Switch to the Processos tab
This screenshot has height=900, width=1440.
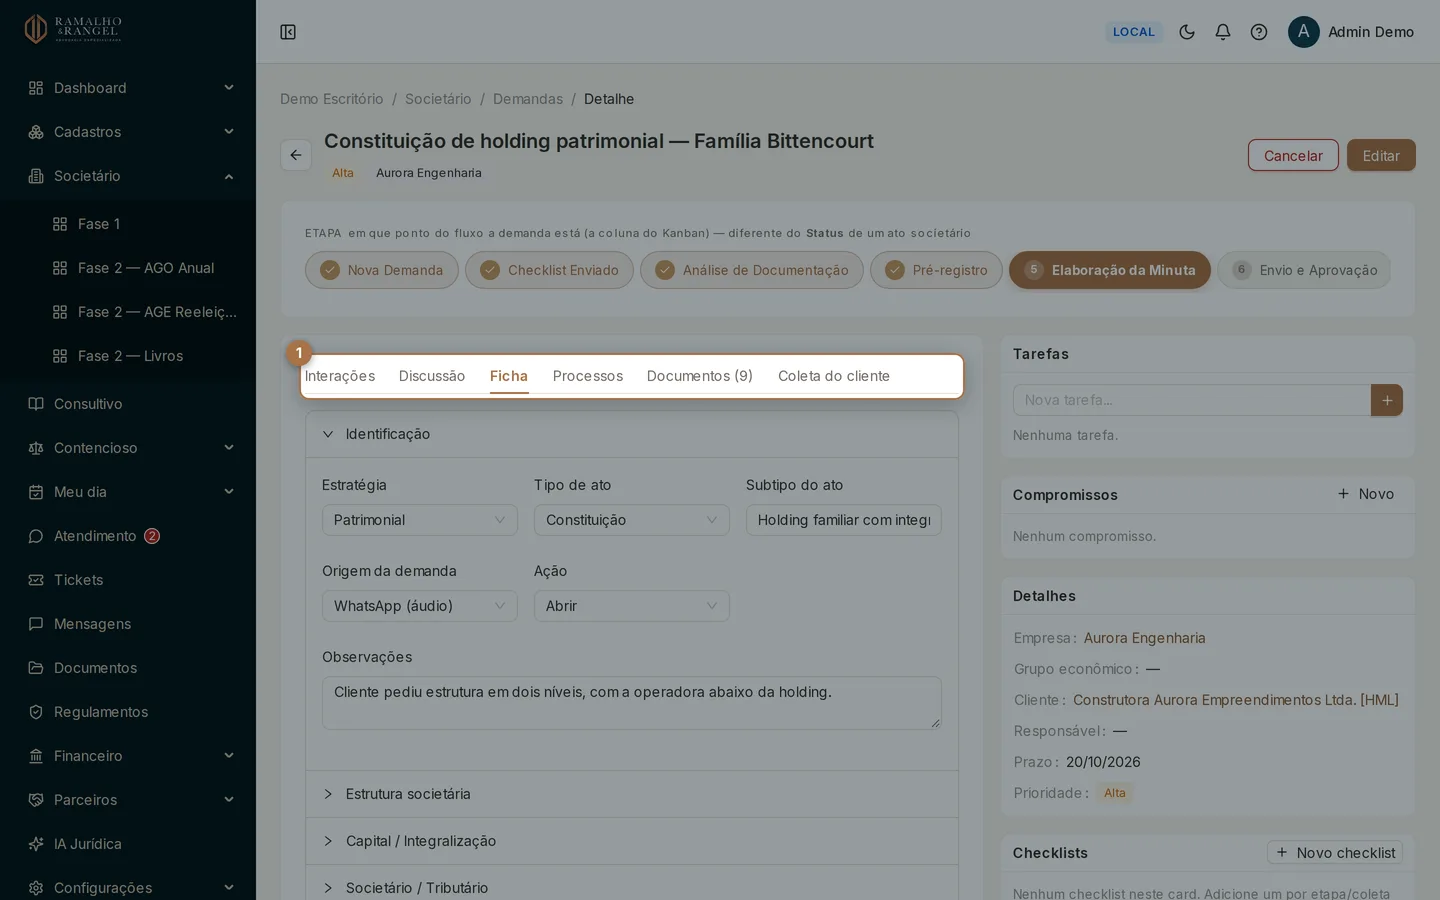[x=588, y=376]
